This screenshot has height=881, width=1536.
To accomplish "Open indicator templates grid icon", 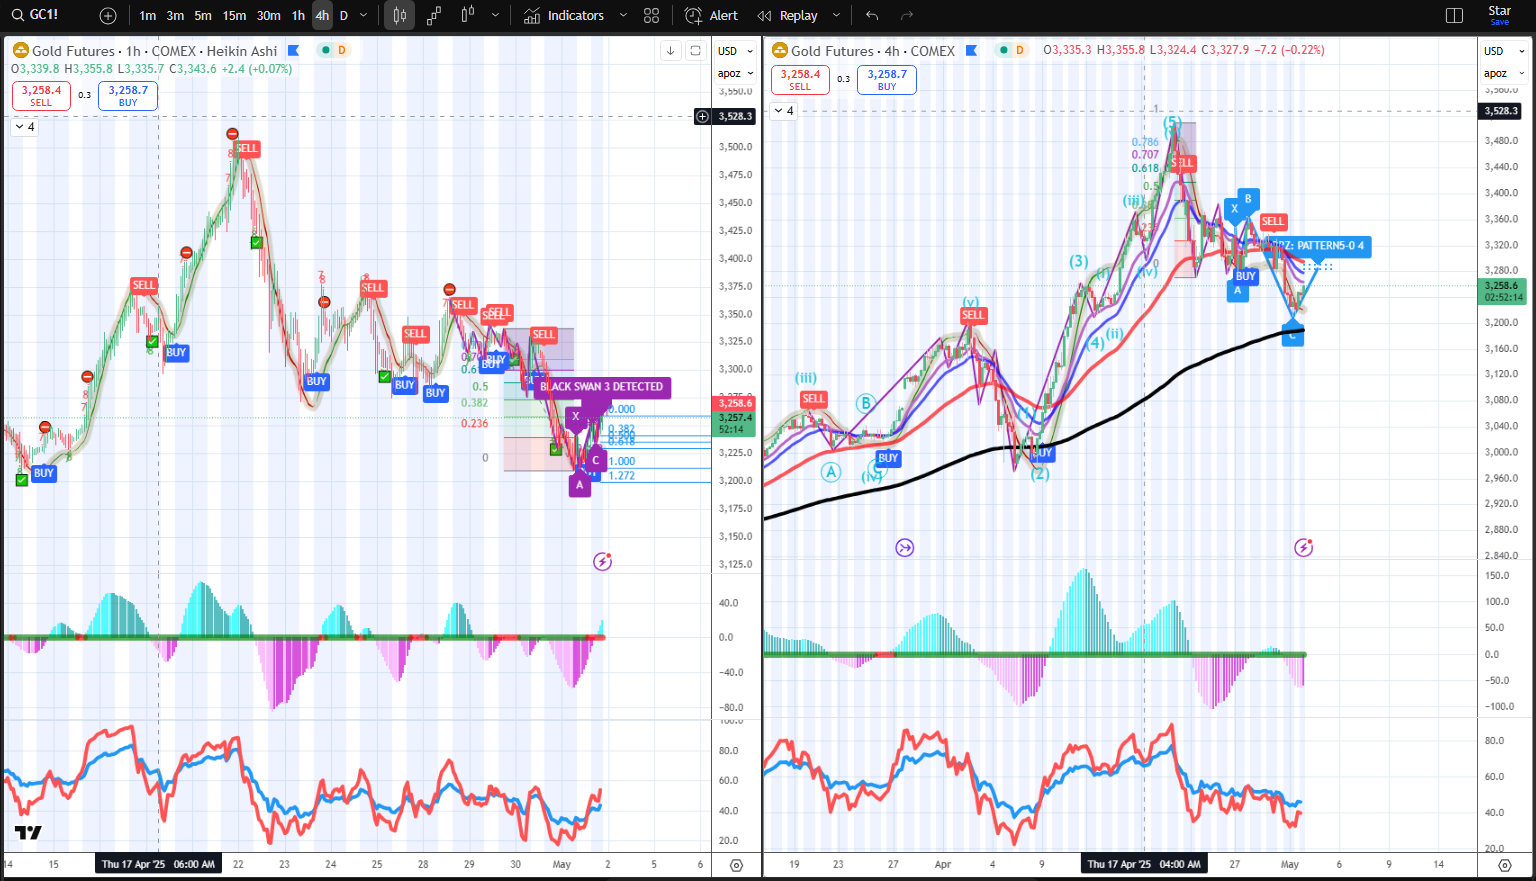I will point(652,16).
